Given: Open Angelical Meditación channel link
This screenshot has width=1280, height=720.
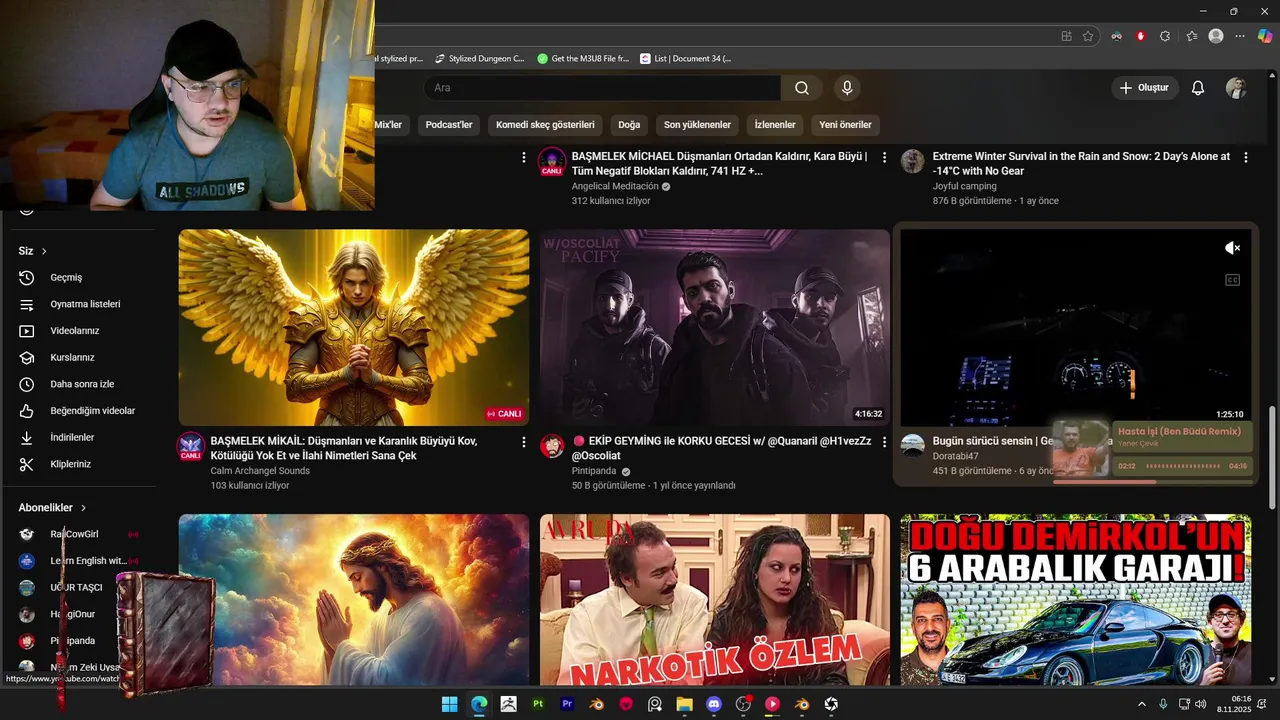Looking at the screenshot, I should [x=615, y=186].
